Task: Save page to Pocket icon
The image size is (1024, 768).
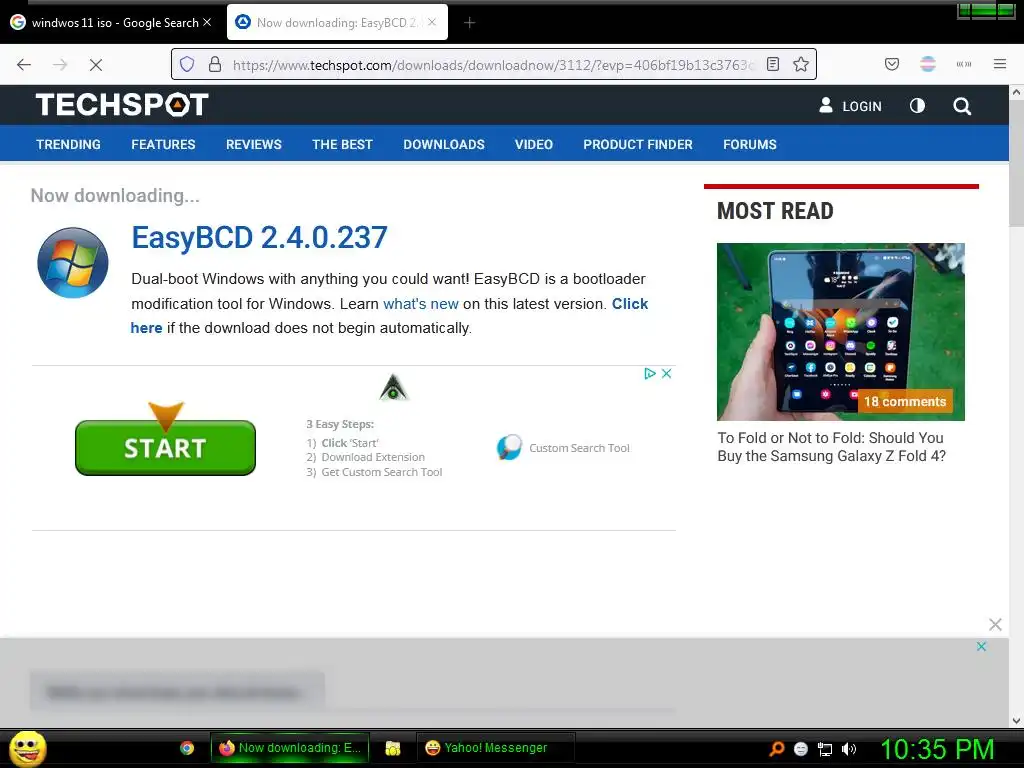Action: 892,64
